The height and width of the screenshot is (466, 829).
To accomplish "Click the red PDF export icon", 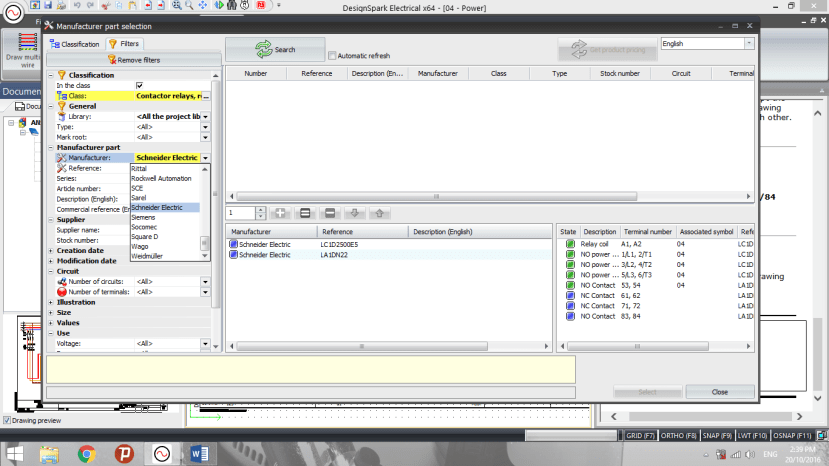I will click(x=261, y=5).
